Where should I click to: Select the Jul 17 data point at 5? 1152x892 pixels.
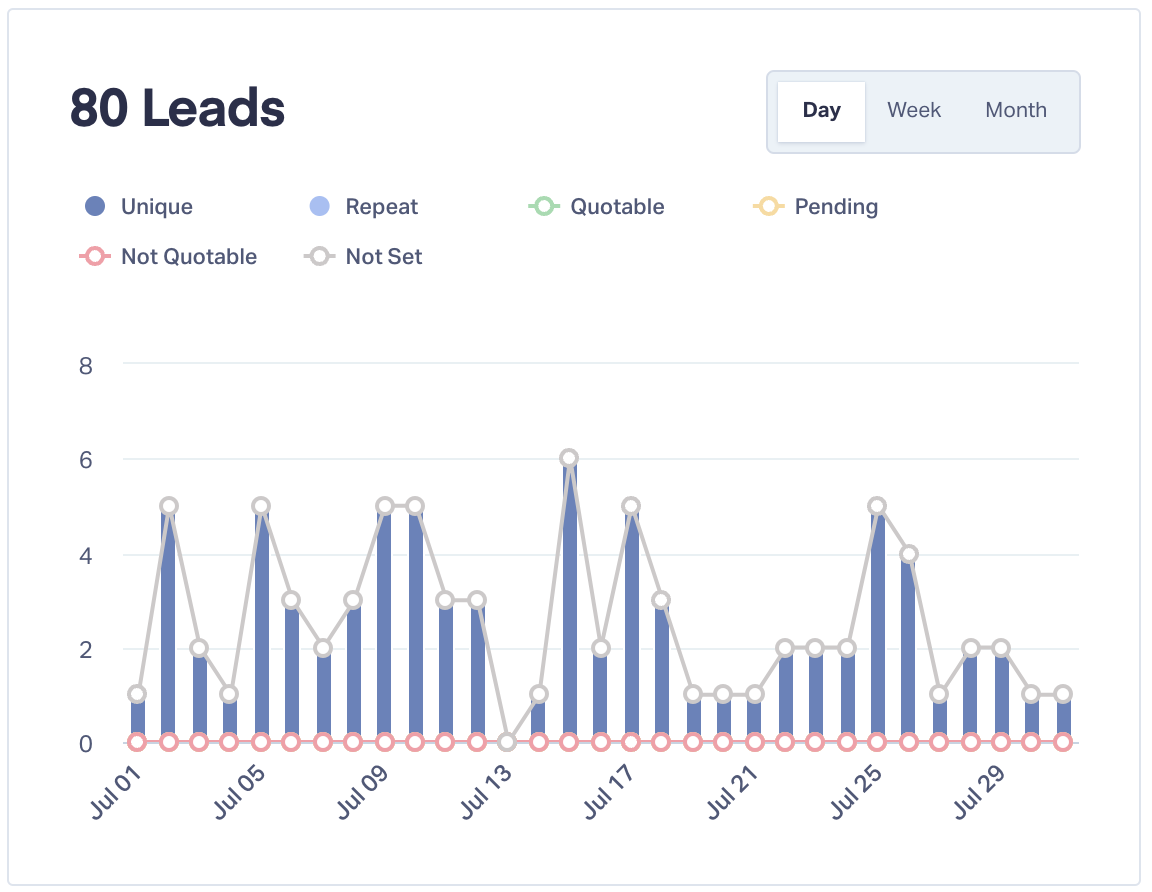point(630,506)
